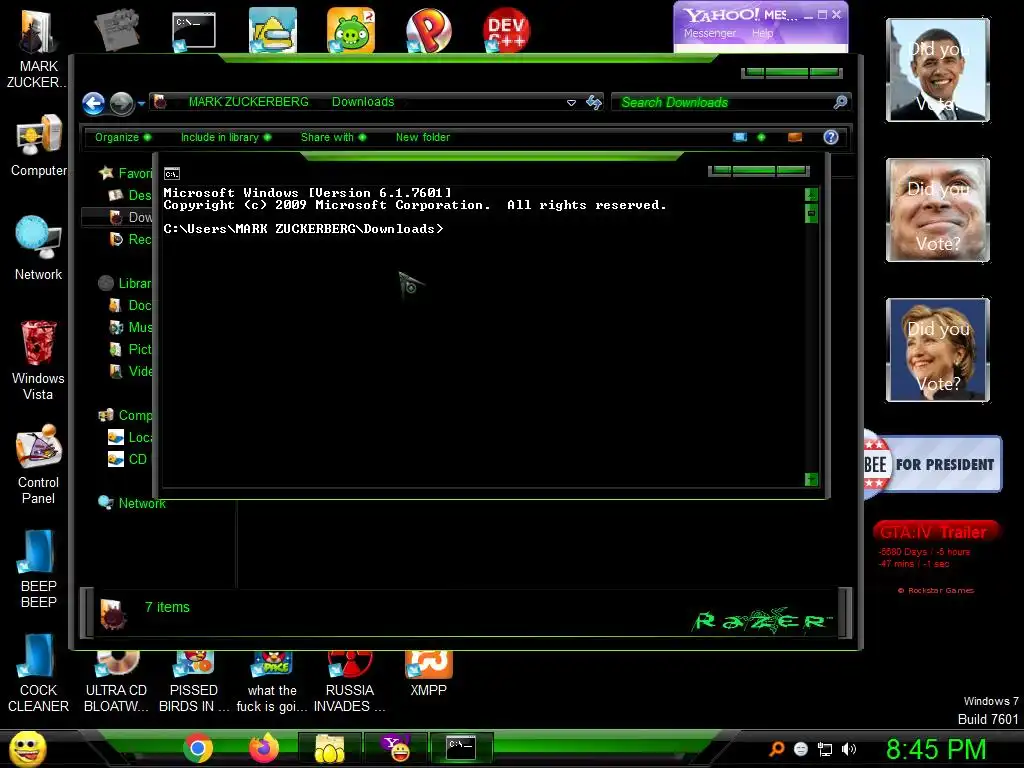Select Local Disk in navigation pane
The width and height of the screenshot is (1024, 768).
[x=130, y=437]
